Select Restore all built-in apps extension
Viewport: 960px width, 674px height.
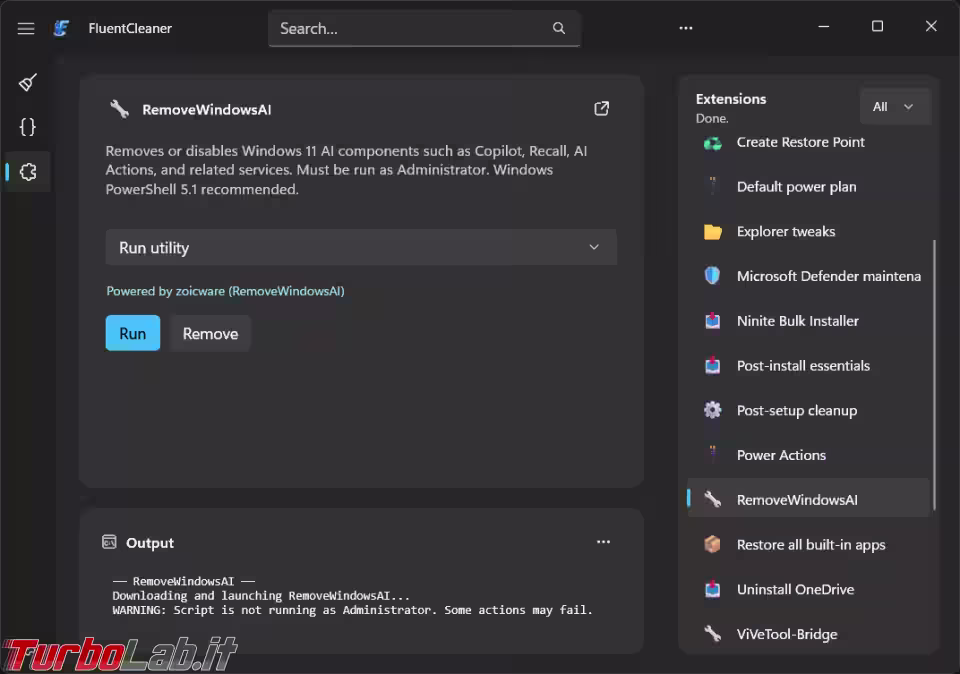[809, 544]
